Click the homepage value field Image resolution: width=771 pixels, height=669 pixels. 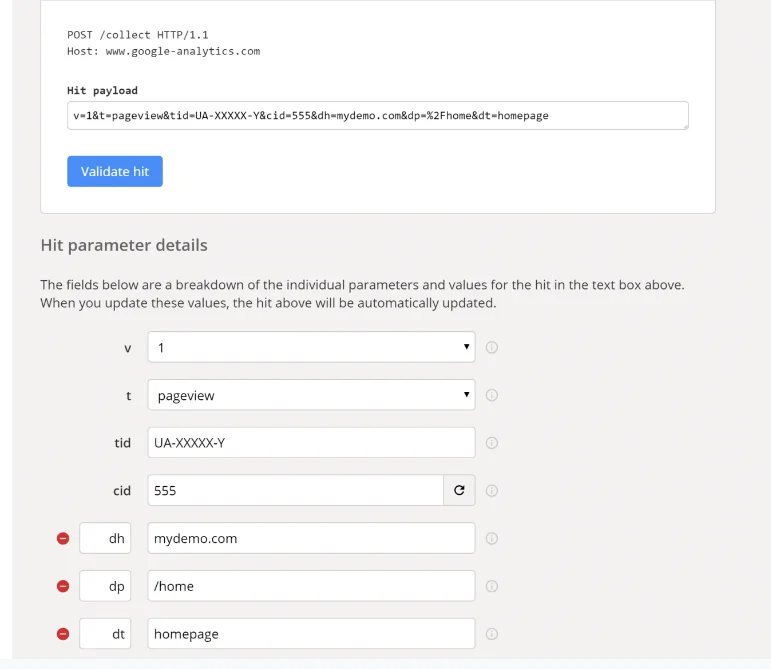[311, 633]
